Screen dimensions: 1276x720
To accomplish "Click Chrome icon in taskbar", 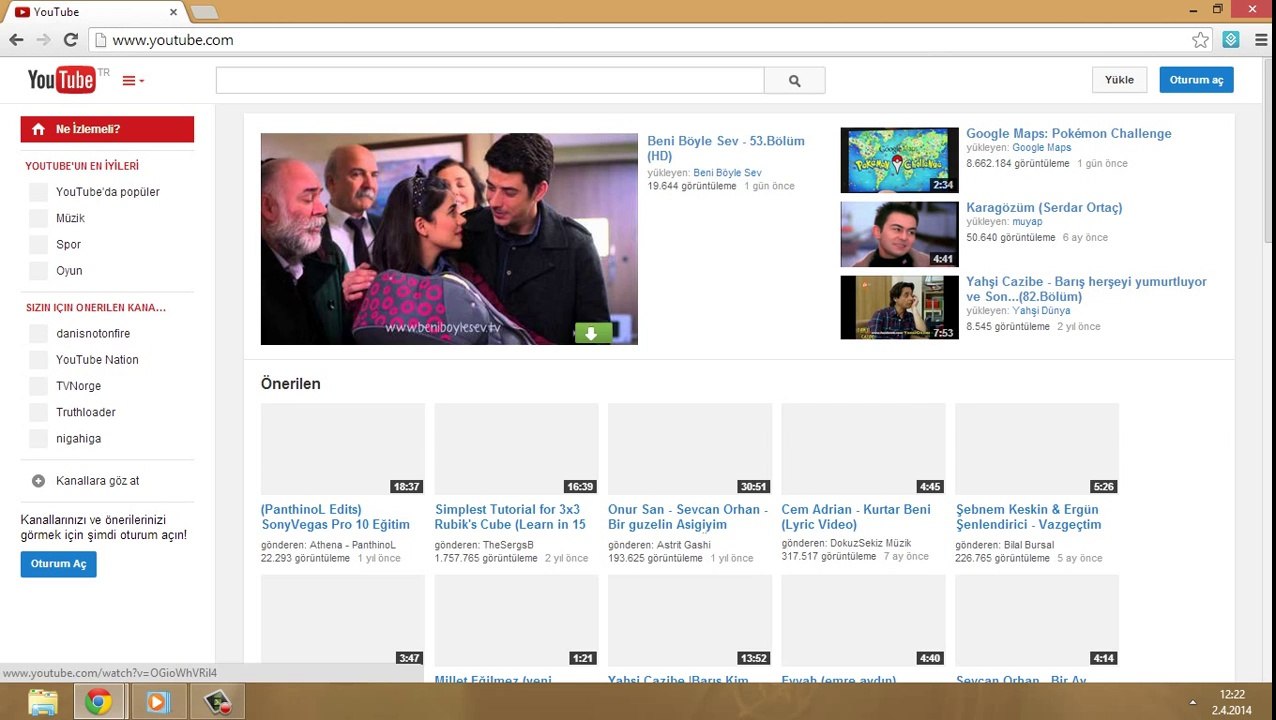I will coord(98,702).
